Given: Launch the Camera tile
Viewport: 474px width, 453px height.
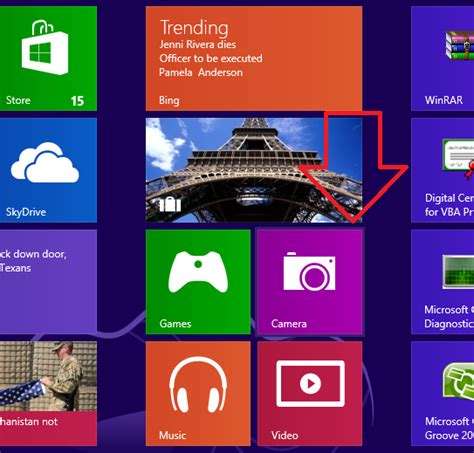Looking at the screenshot, I should (310, 282).
